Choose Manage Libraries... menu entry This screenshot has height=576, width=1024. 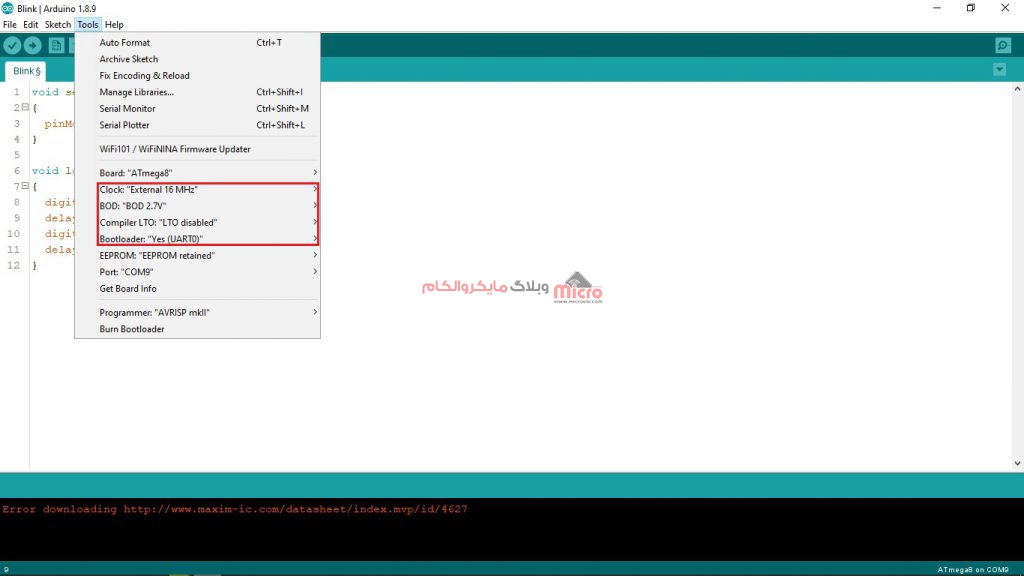136,92
